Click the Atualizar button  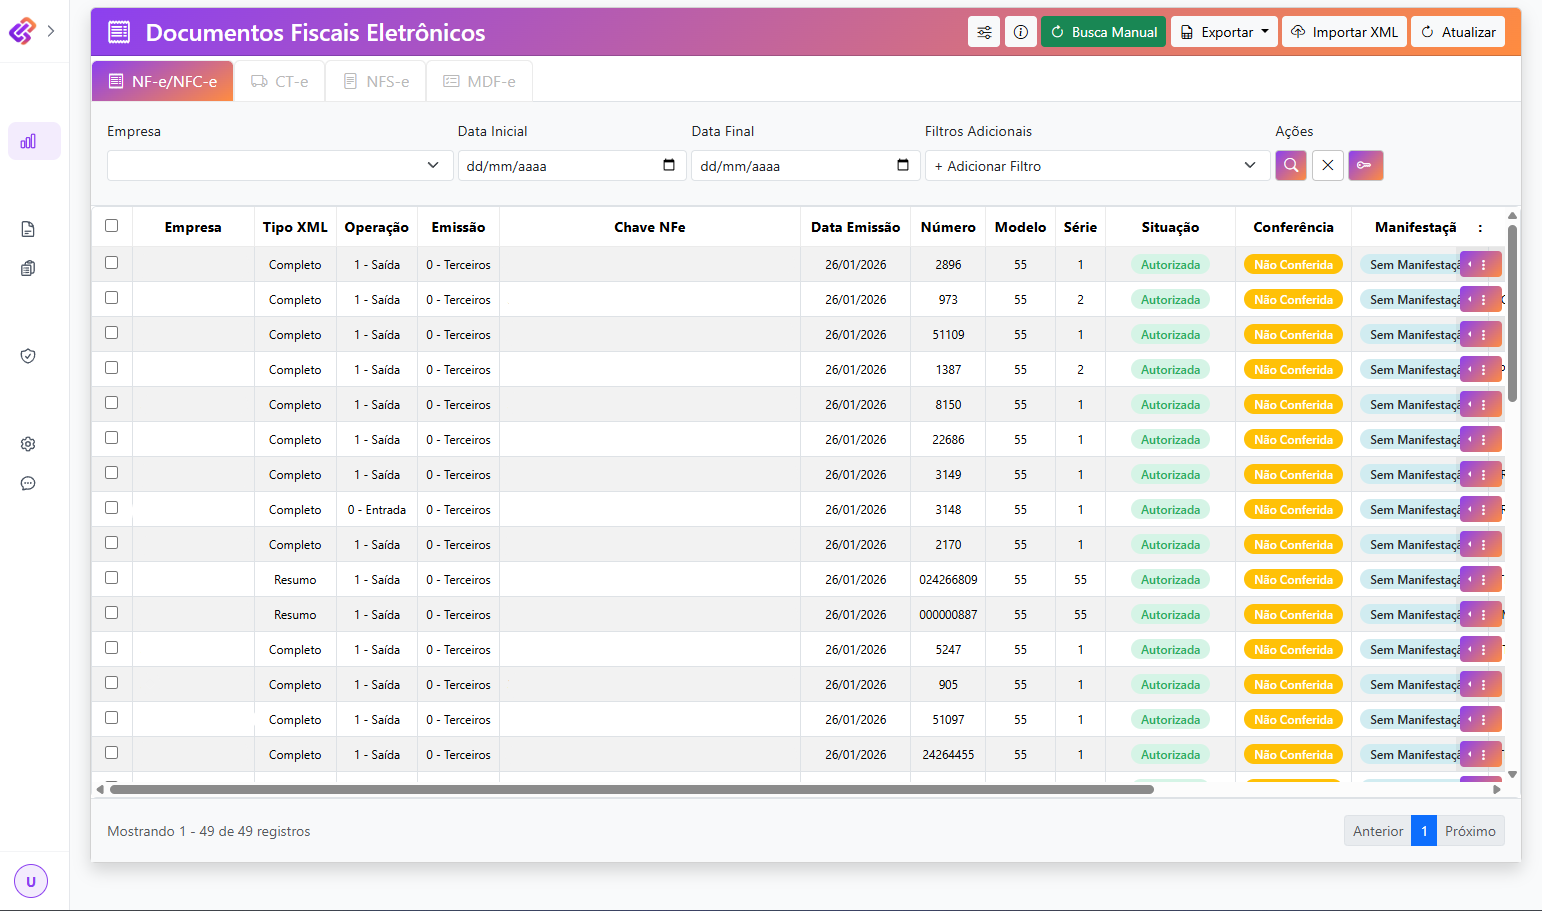(1458, 32)
